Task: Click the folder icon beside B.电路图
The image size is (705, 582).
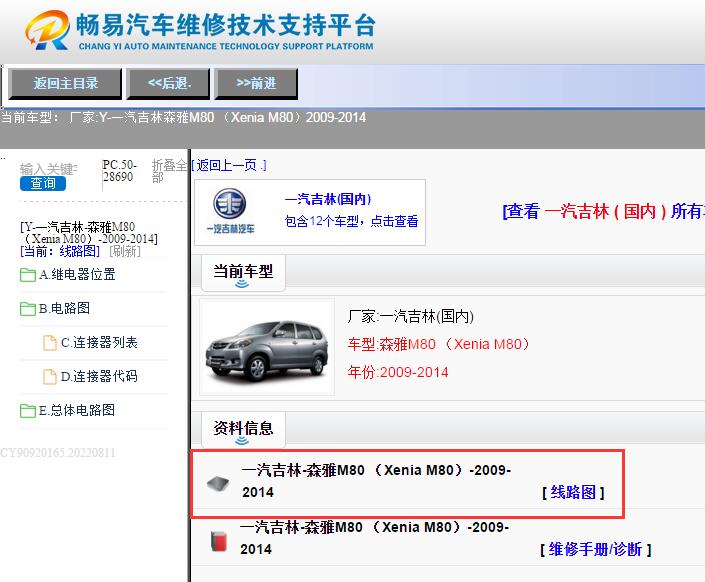Action: [x=28, y=309]
